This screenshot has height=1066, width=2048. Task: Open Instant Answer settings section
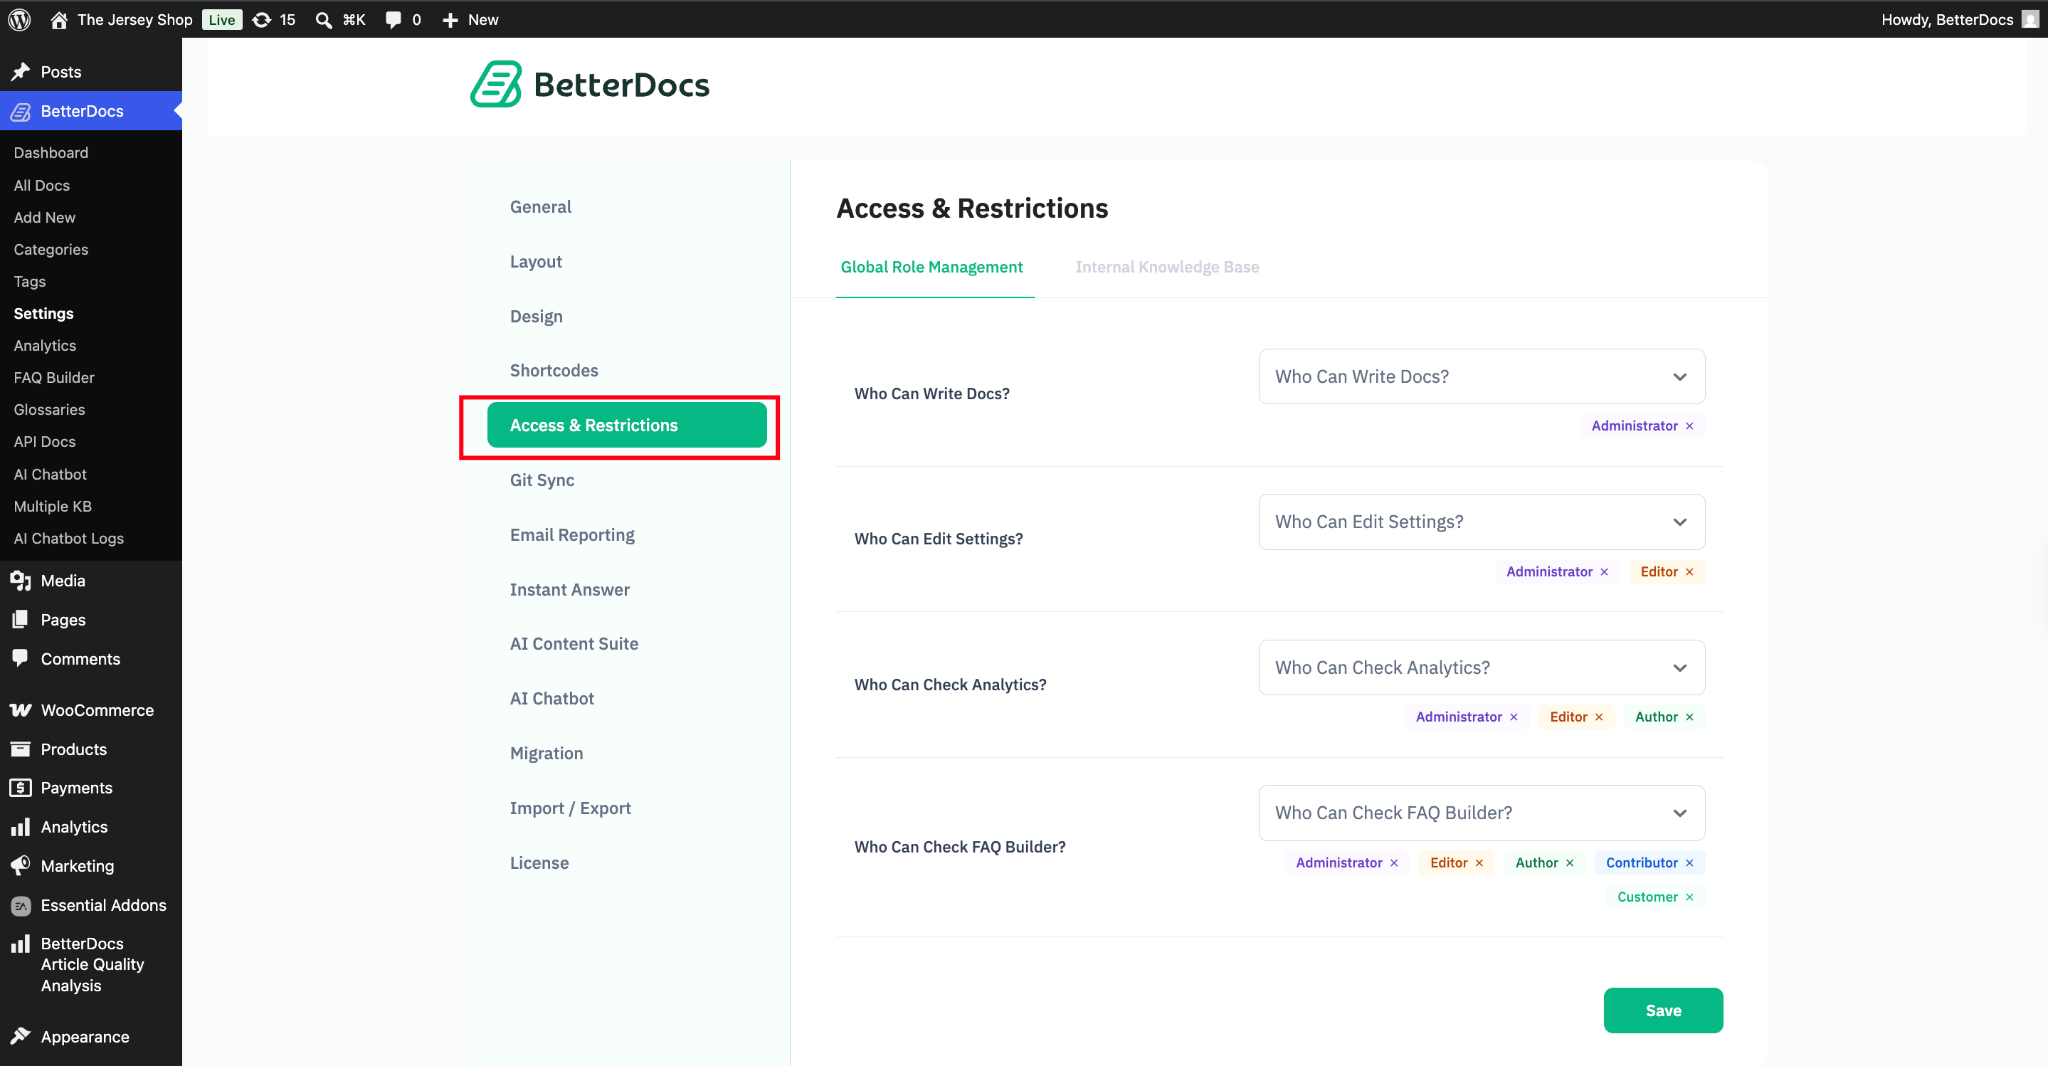click(570, 590)
